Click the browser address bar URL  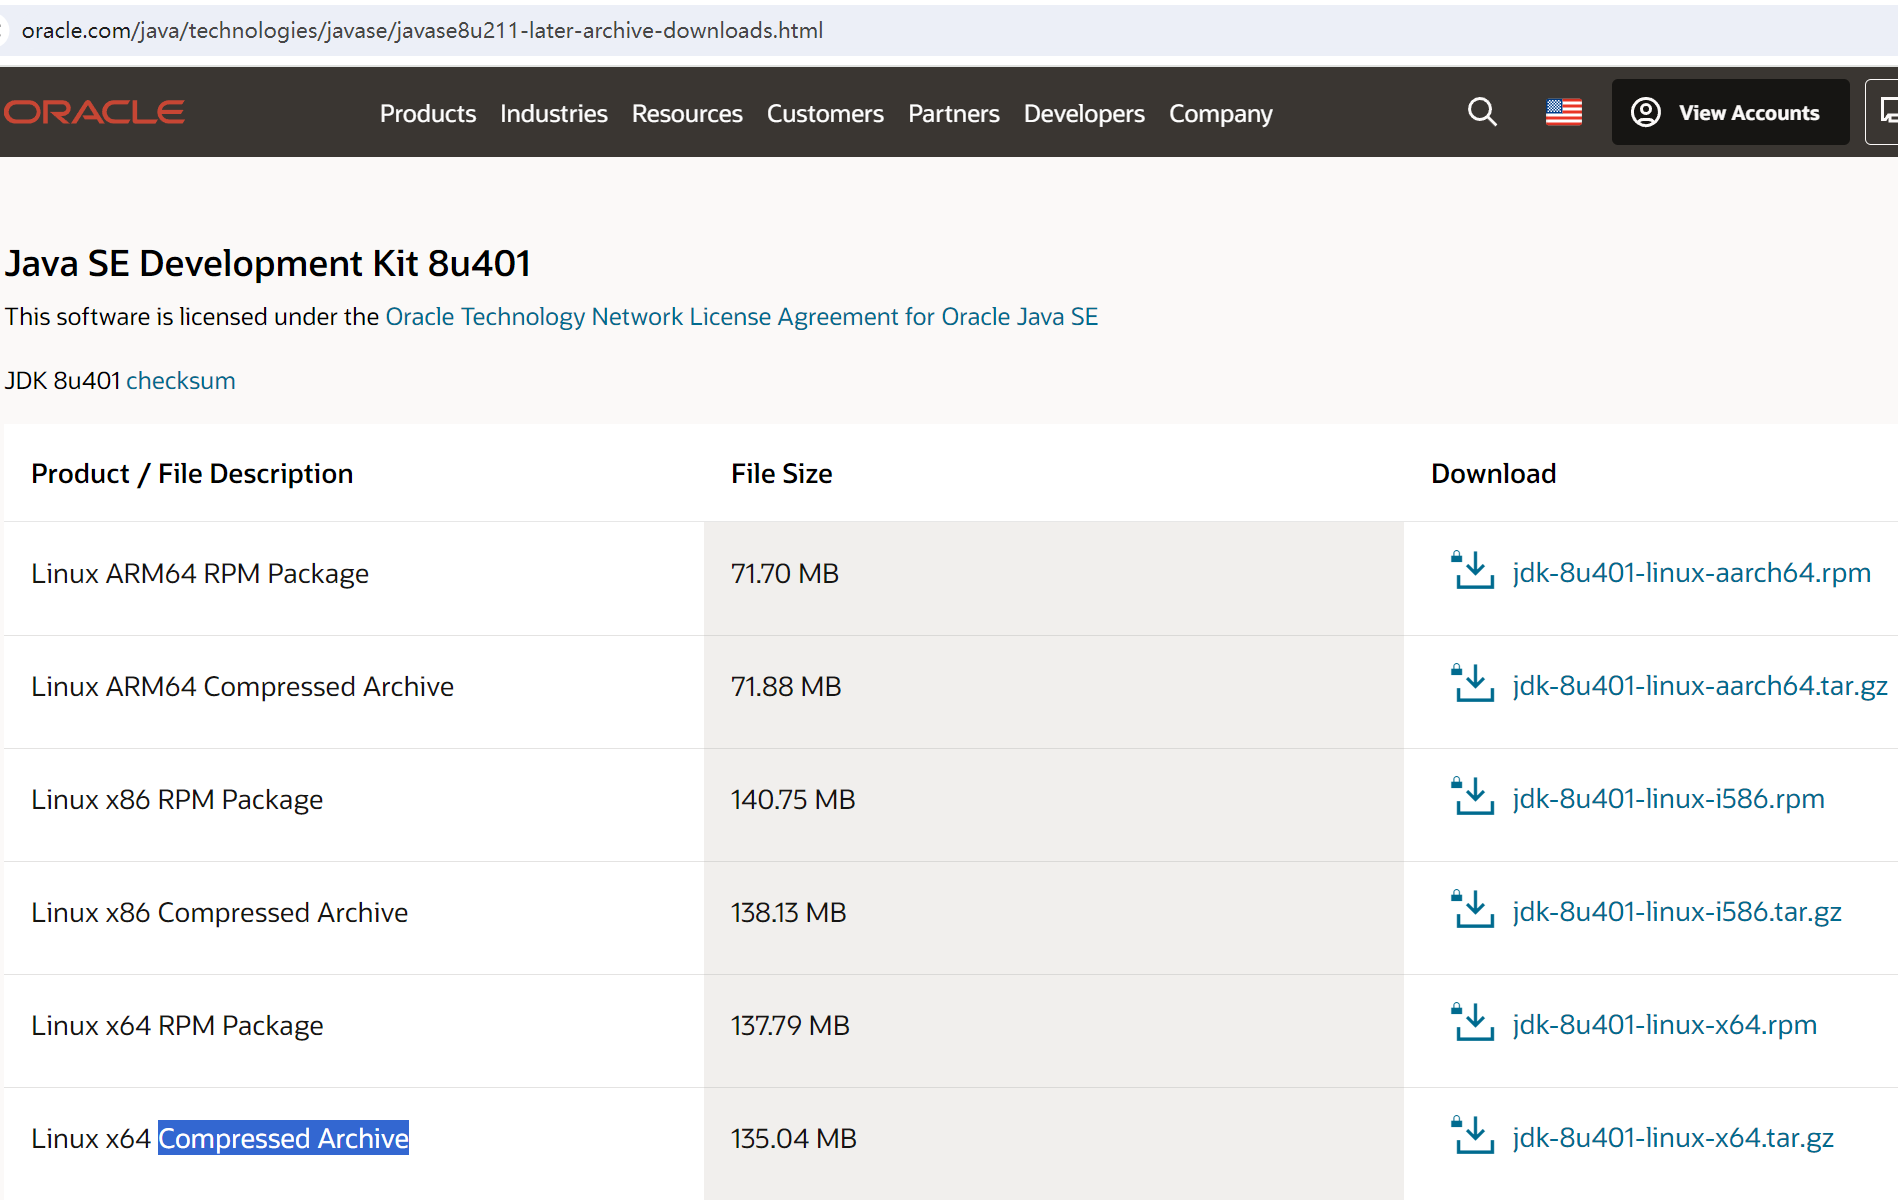click(x=422, y=31)
